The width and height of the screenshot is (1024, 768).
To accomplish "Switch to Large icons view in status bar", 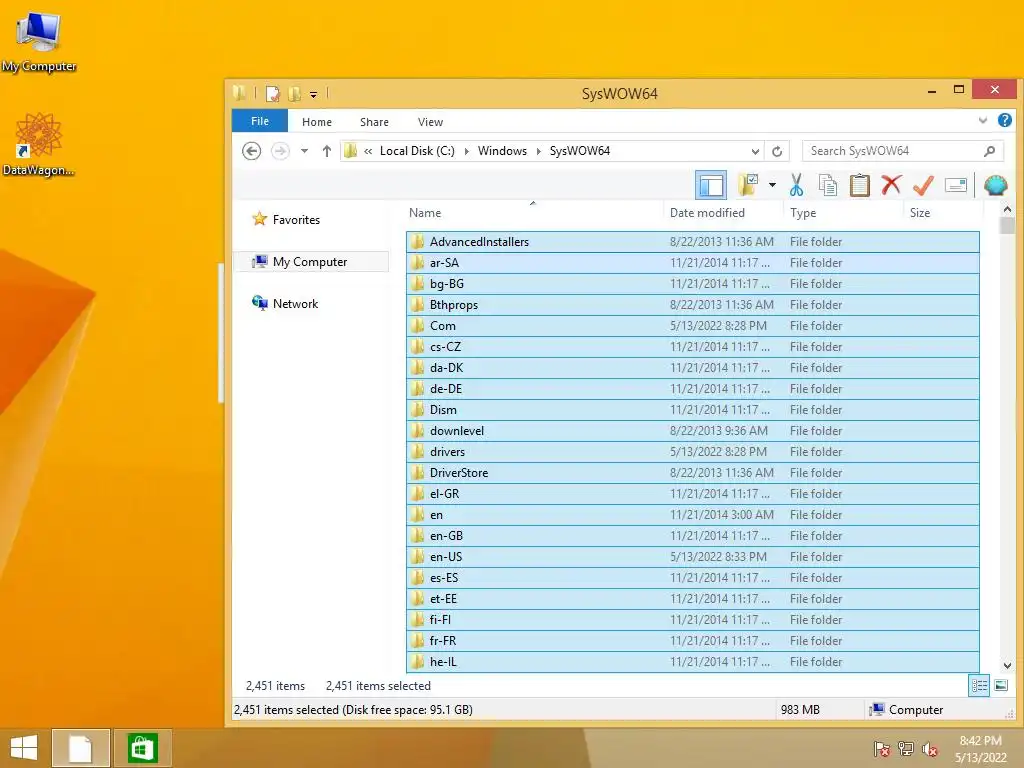I will 1000,686.
